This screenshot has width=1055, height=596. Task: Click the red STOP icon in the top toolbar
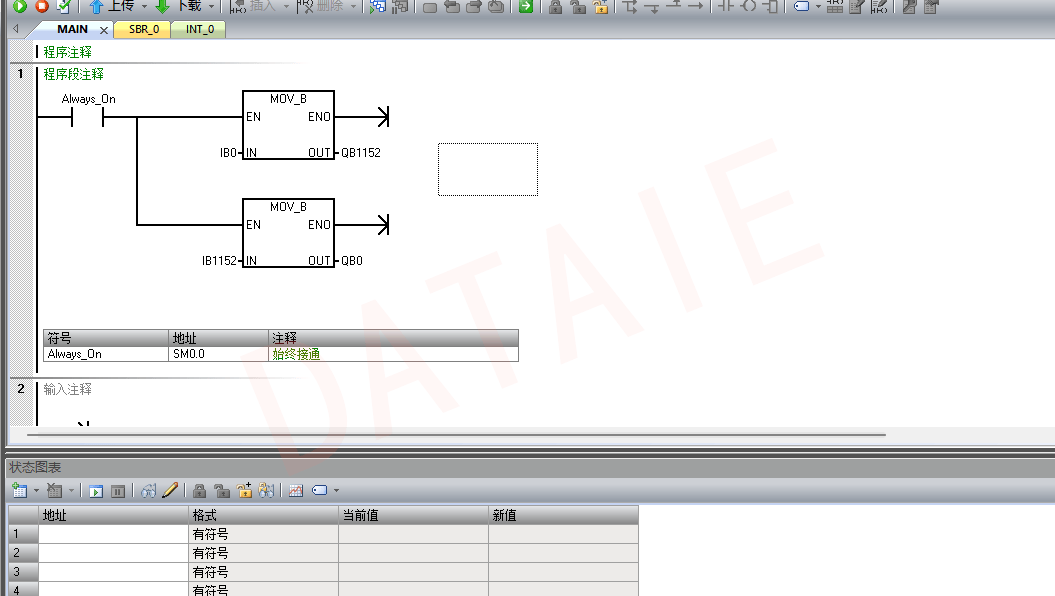[42, 6]
